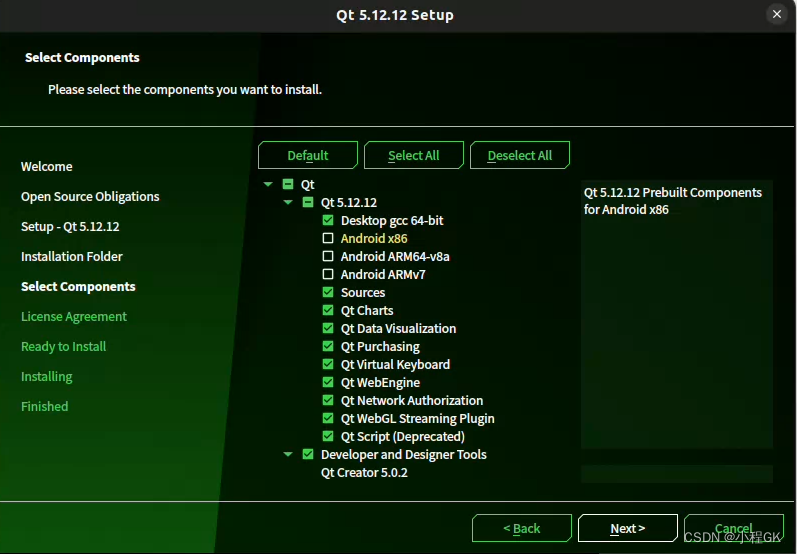Go back with the Back button
Image resolution: width=797 pixels, height=554 pixels.
[x=522, y=528]
